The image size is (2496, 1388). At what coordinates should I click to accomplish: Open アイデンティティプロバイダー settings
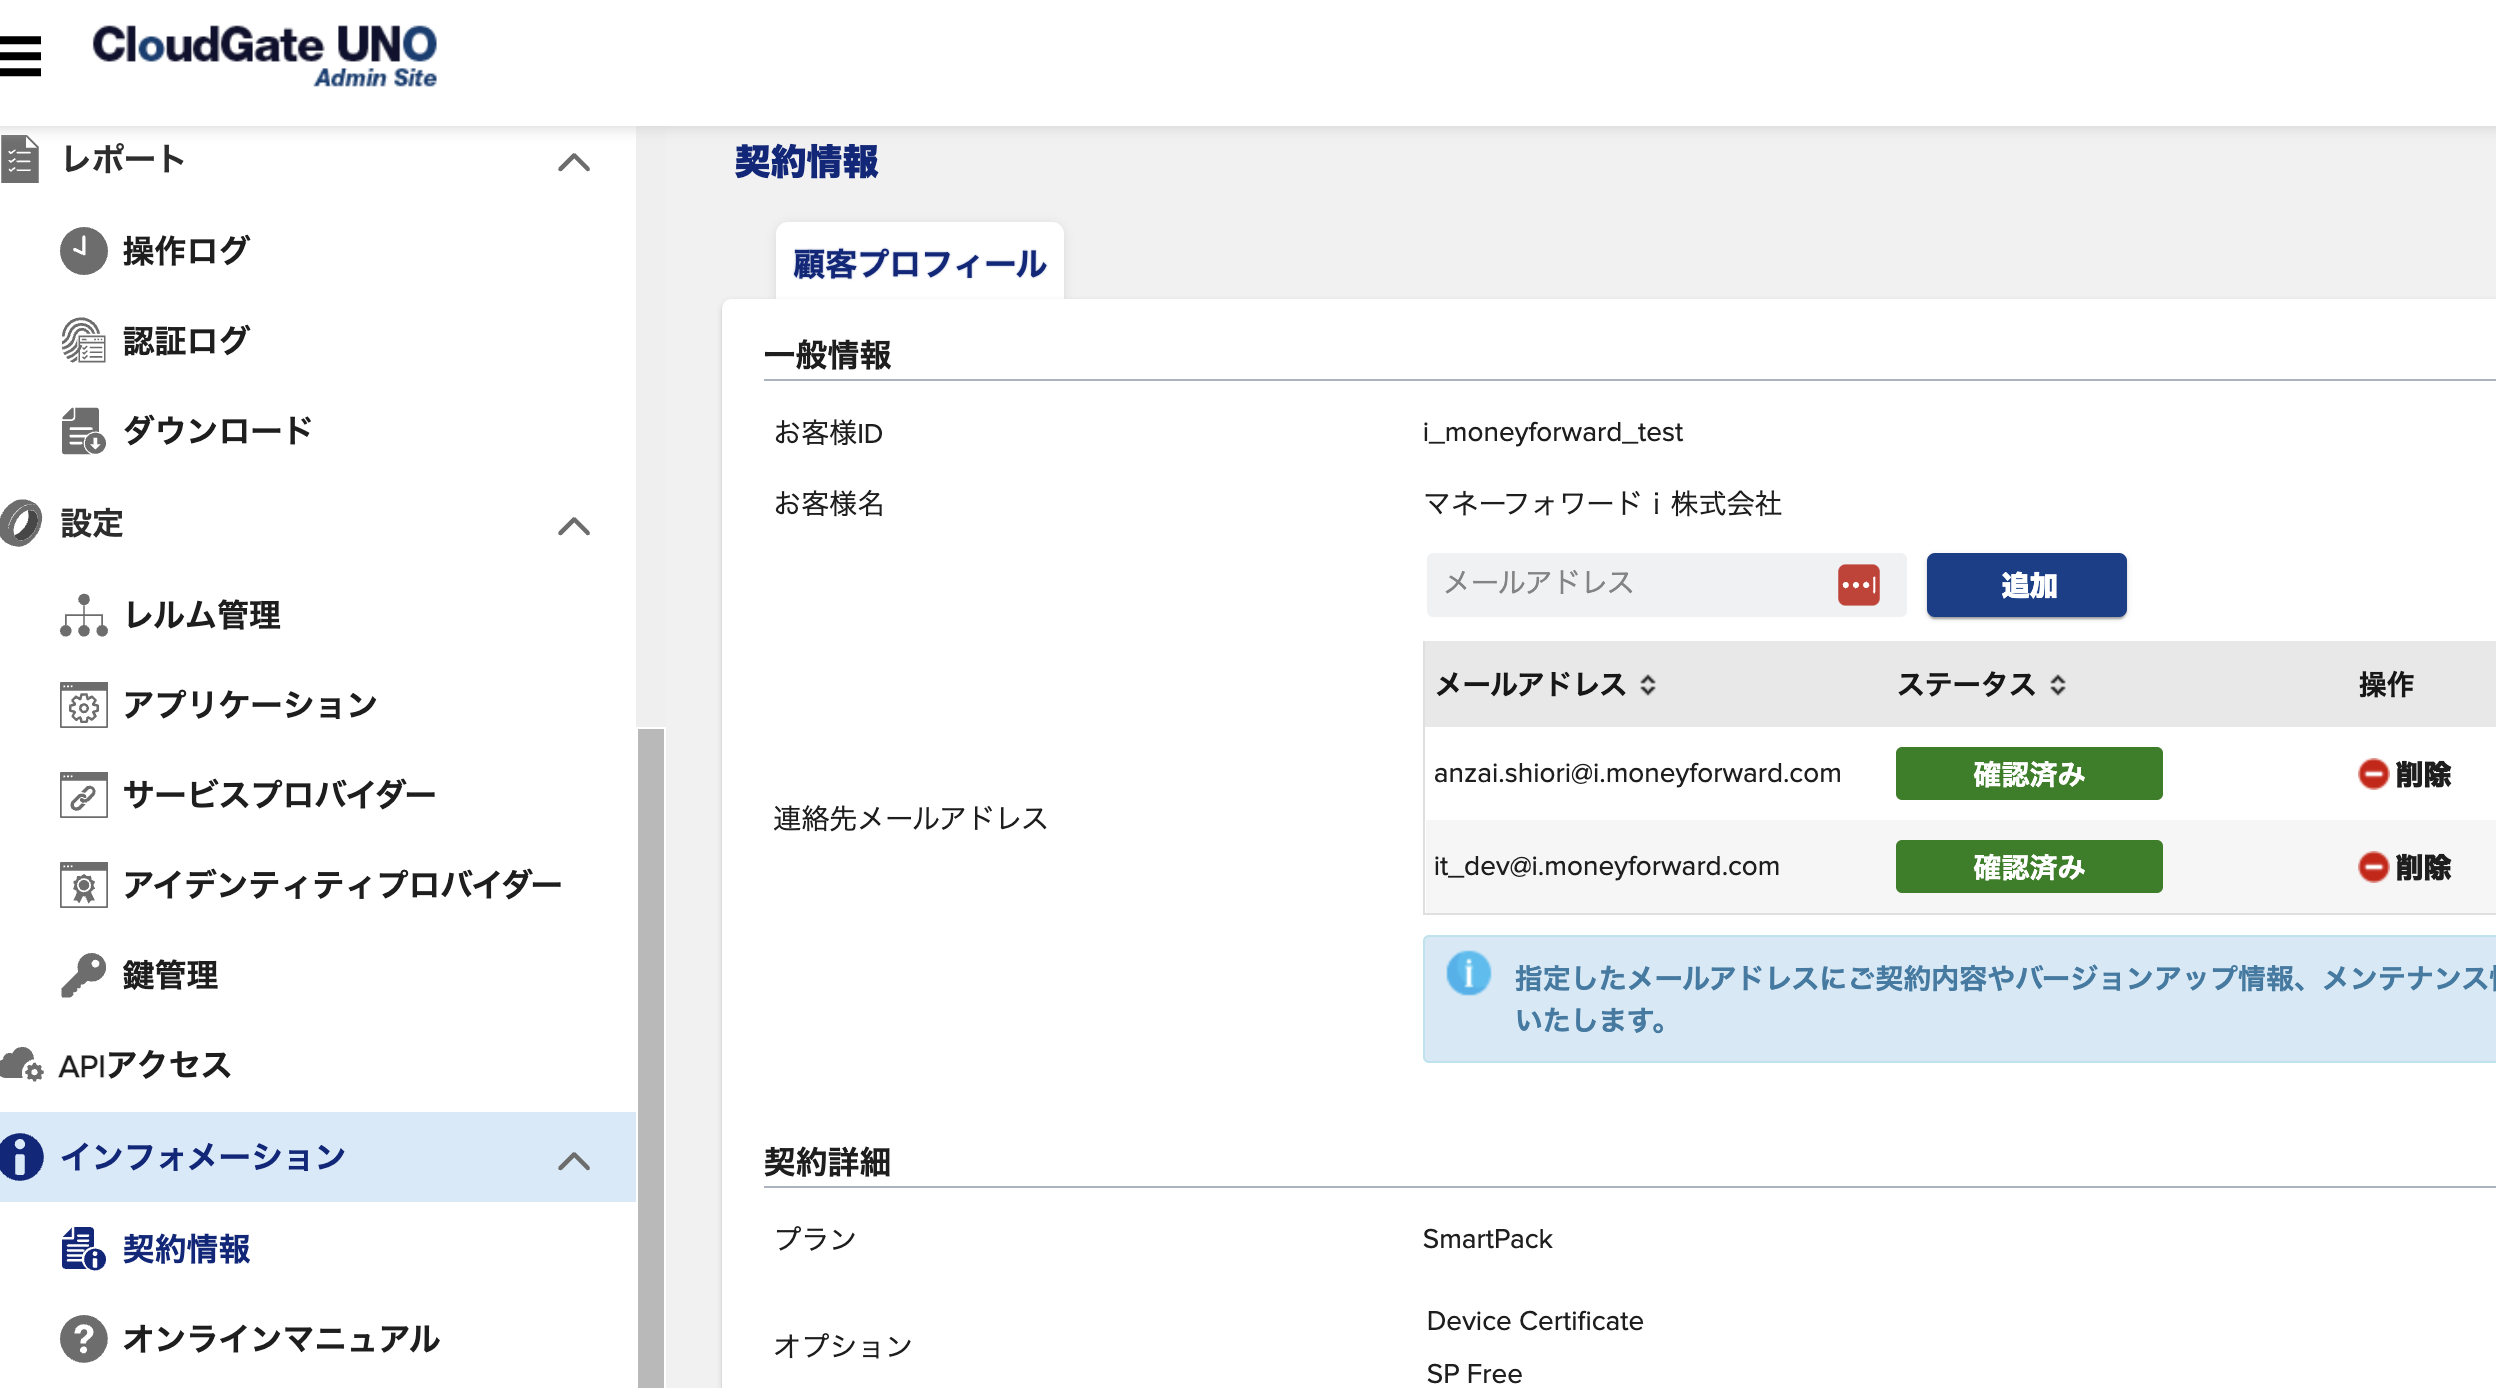click(x=342, y=885)
